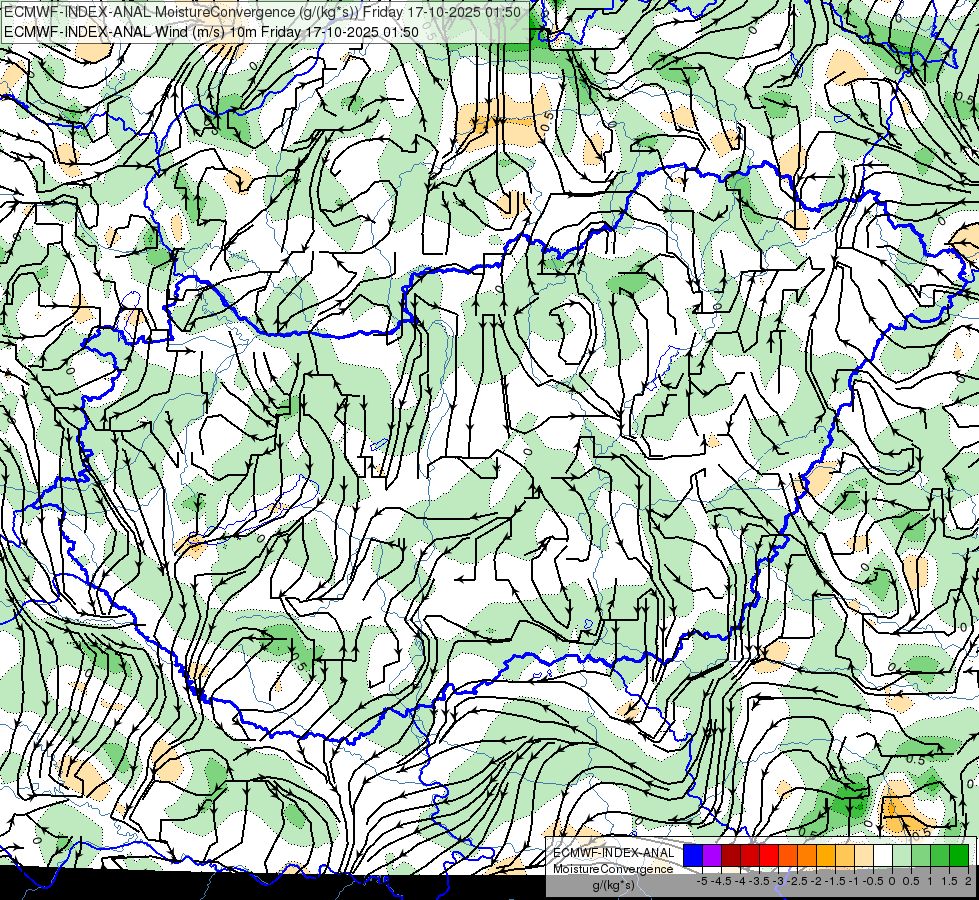The image size is (979, 900).
Task: Click the 1 legend tick label
Action: click(x=930, y=881)
